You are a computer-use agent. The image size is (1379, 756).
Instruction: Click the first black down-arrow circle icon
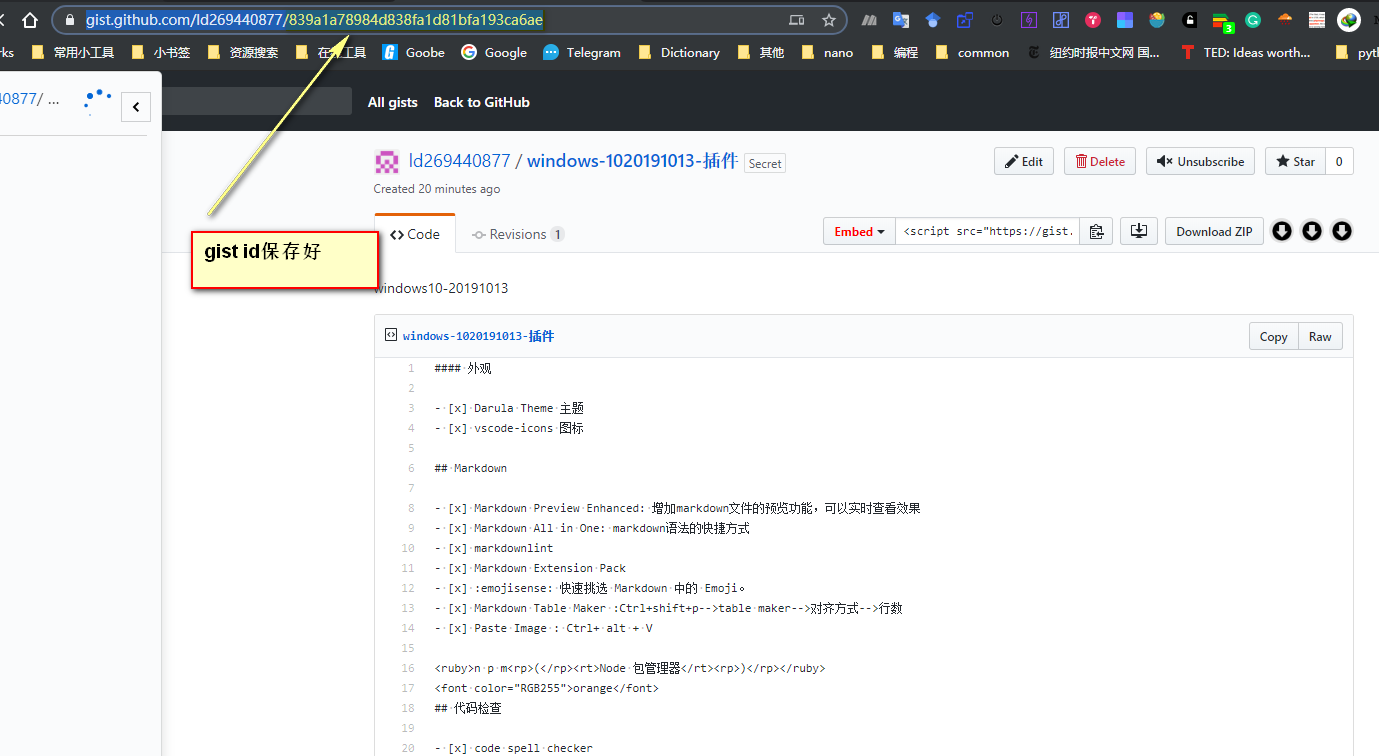tap(1282, 231)
